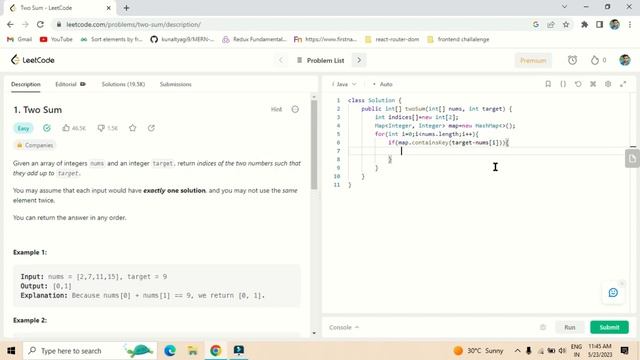Open the Redux Fundamentals bookmark

(254, 39)
